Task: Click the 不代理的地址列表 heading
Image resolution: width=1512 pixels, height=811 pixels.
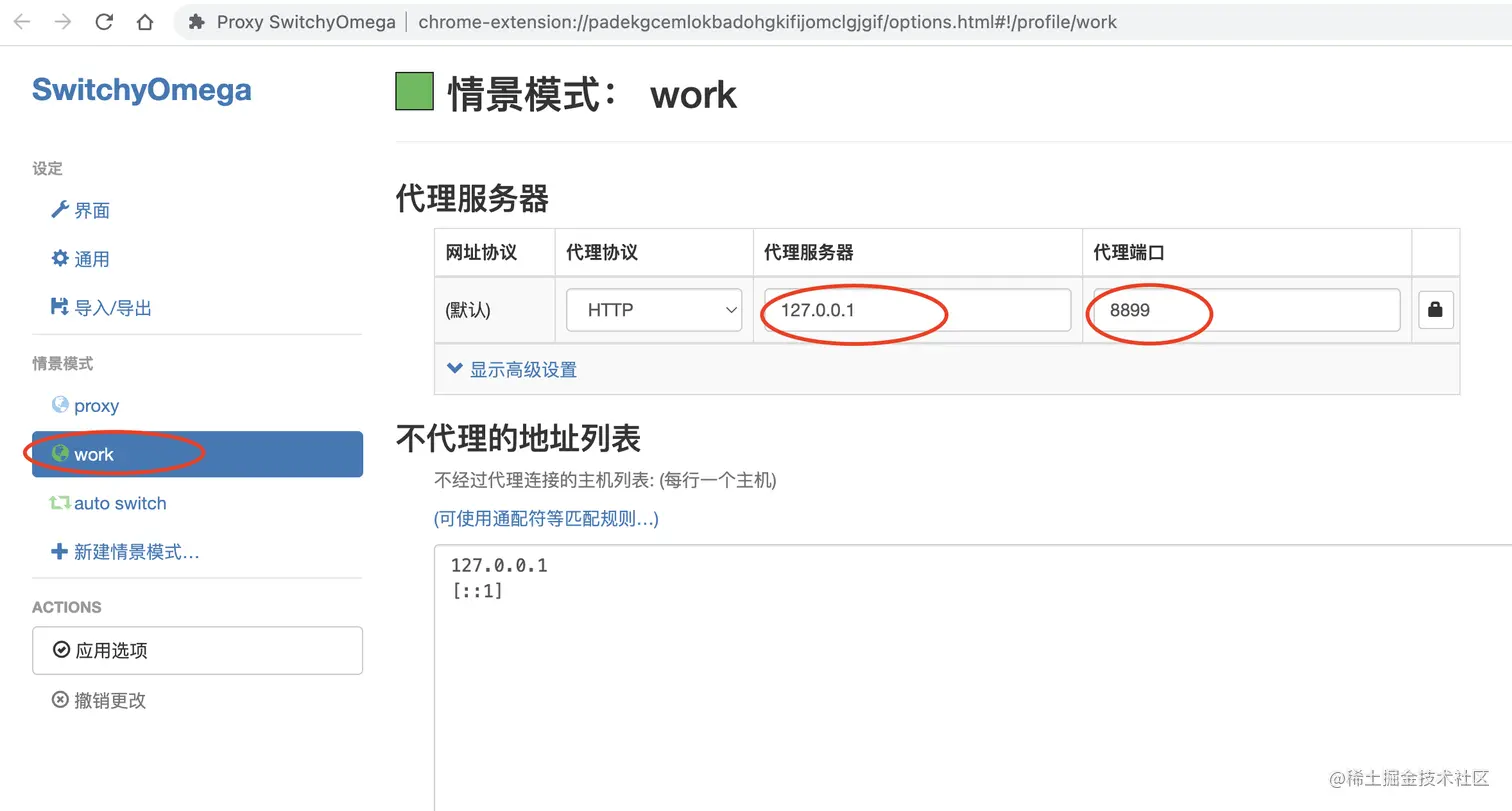Action: 518,437
